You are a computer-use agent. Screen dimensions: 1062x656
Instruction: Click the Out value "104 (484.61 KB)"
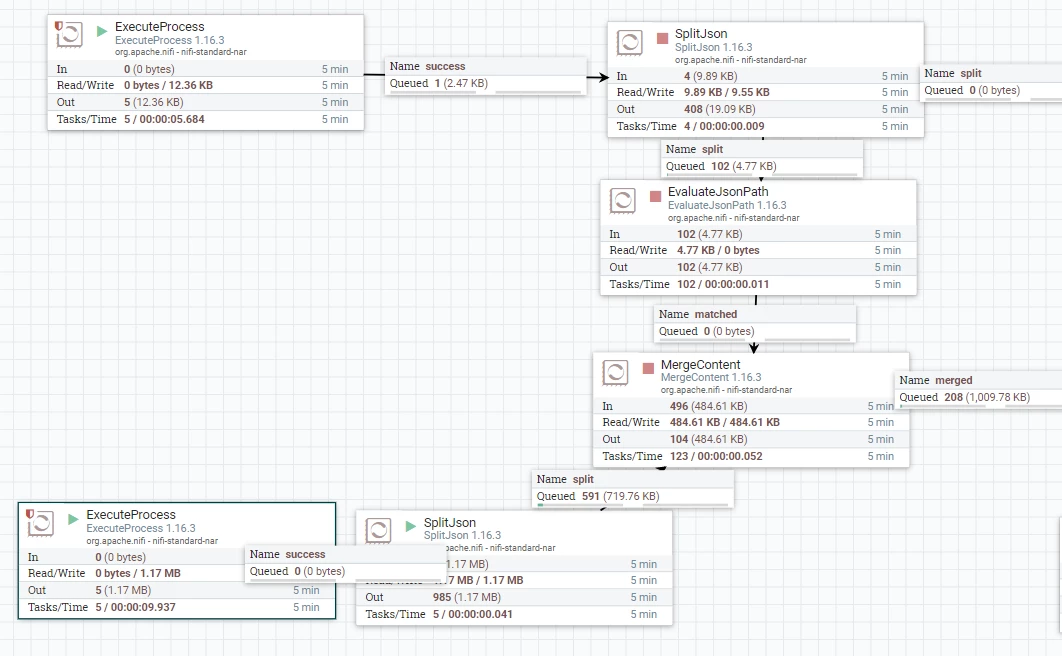point(708,439)
